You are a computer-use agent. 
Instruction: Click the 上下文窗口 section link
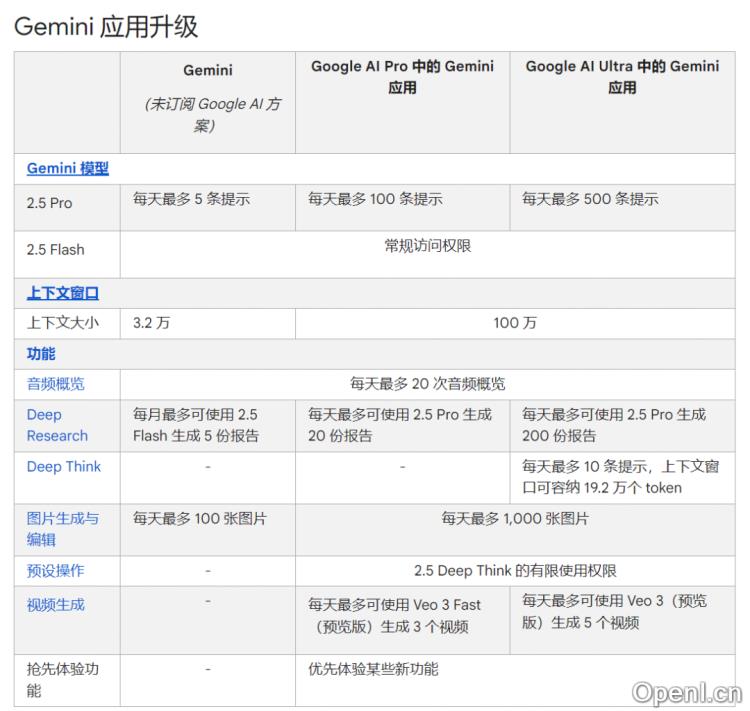[x=62, y=293]
